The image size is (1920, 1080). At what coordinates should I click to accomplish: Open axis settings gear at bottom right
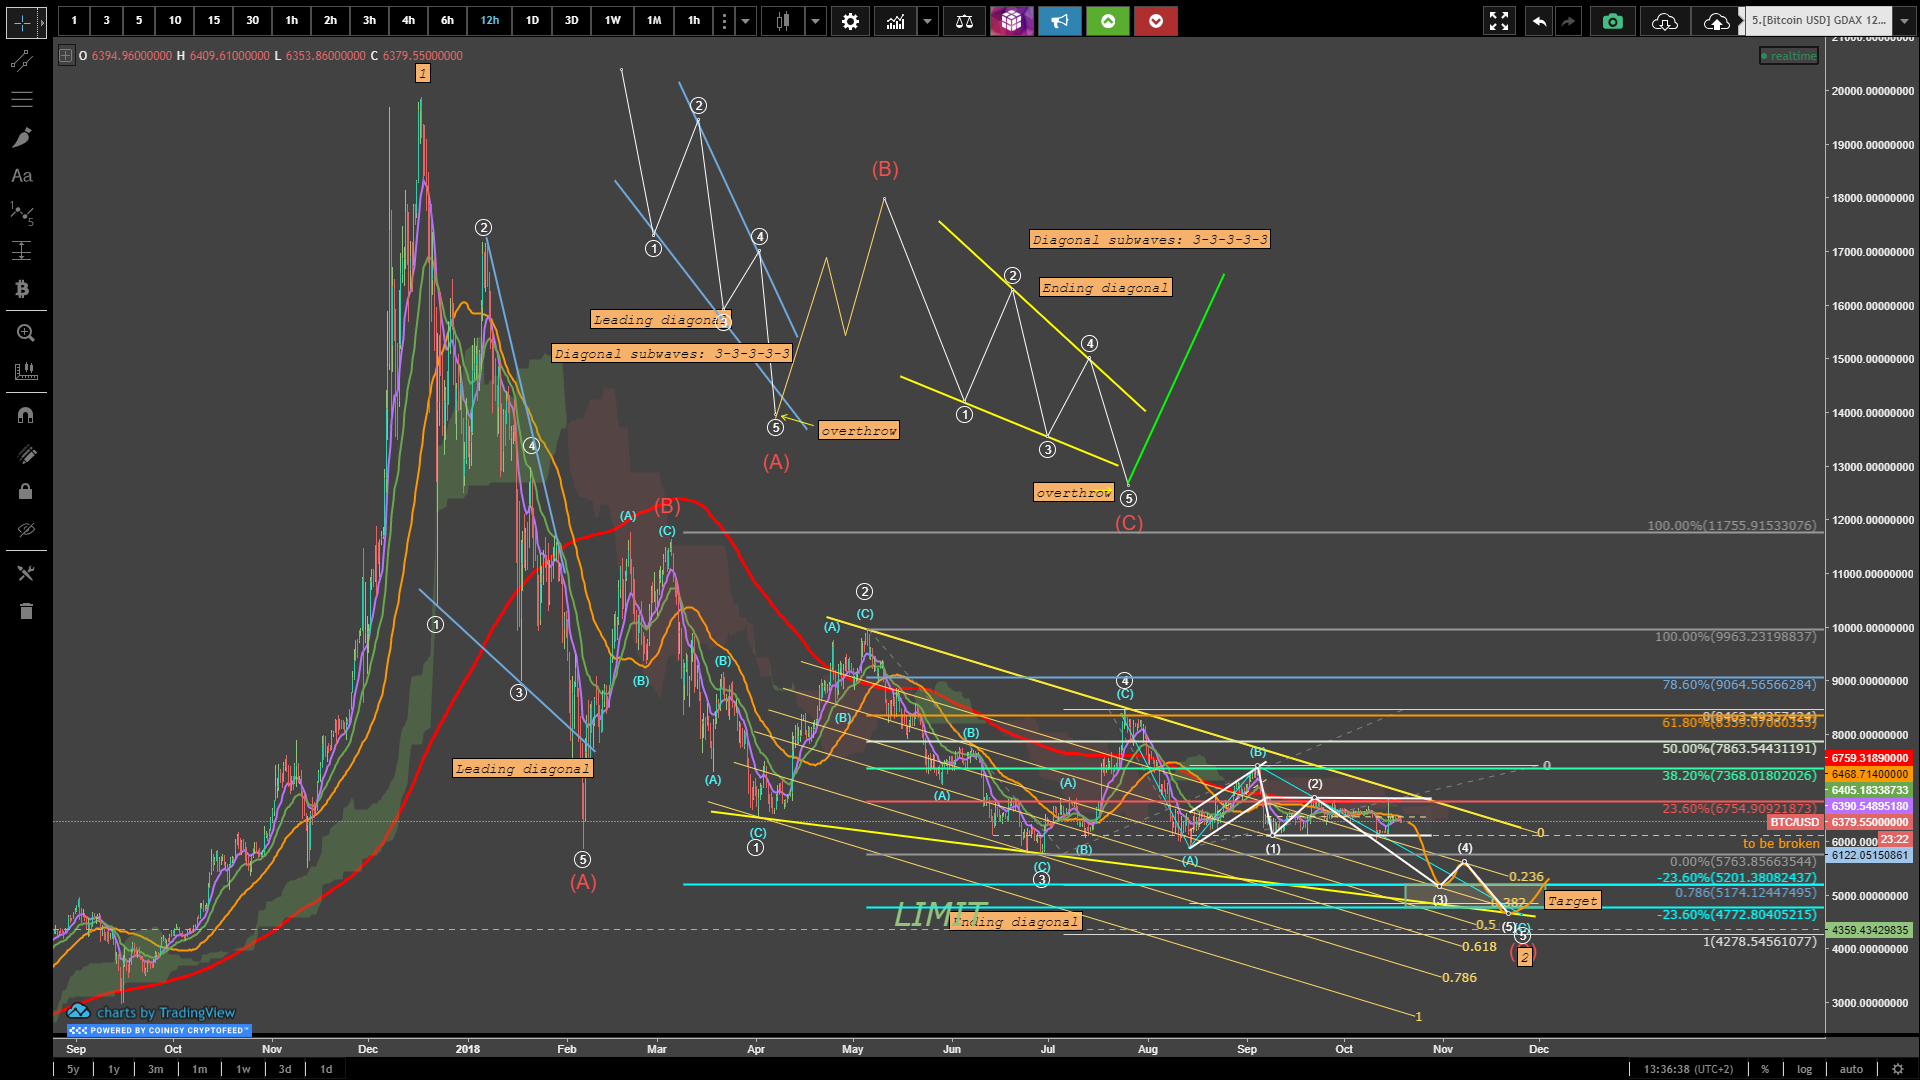tap(1897, 1069)
